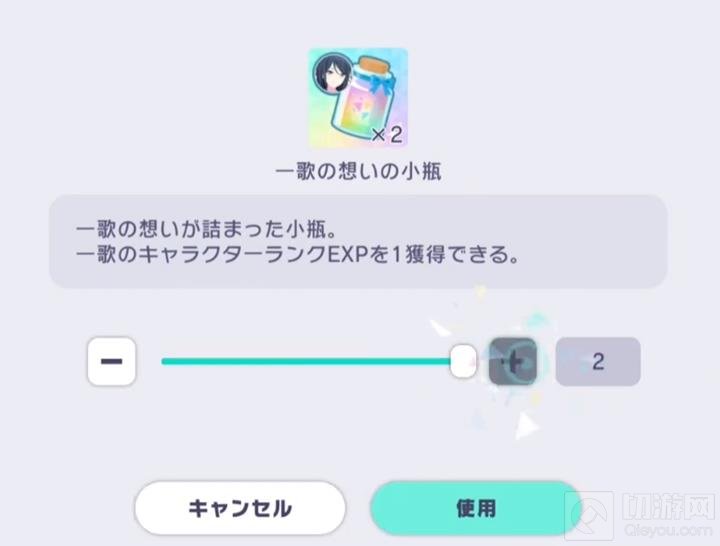Click description line mentioning キャラクターランクEXP
This screenshot has width=720, height=546.
[x=297, y=254]
